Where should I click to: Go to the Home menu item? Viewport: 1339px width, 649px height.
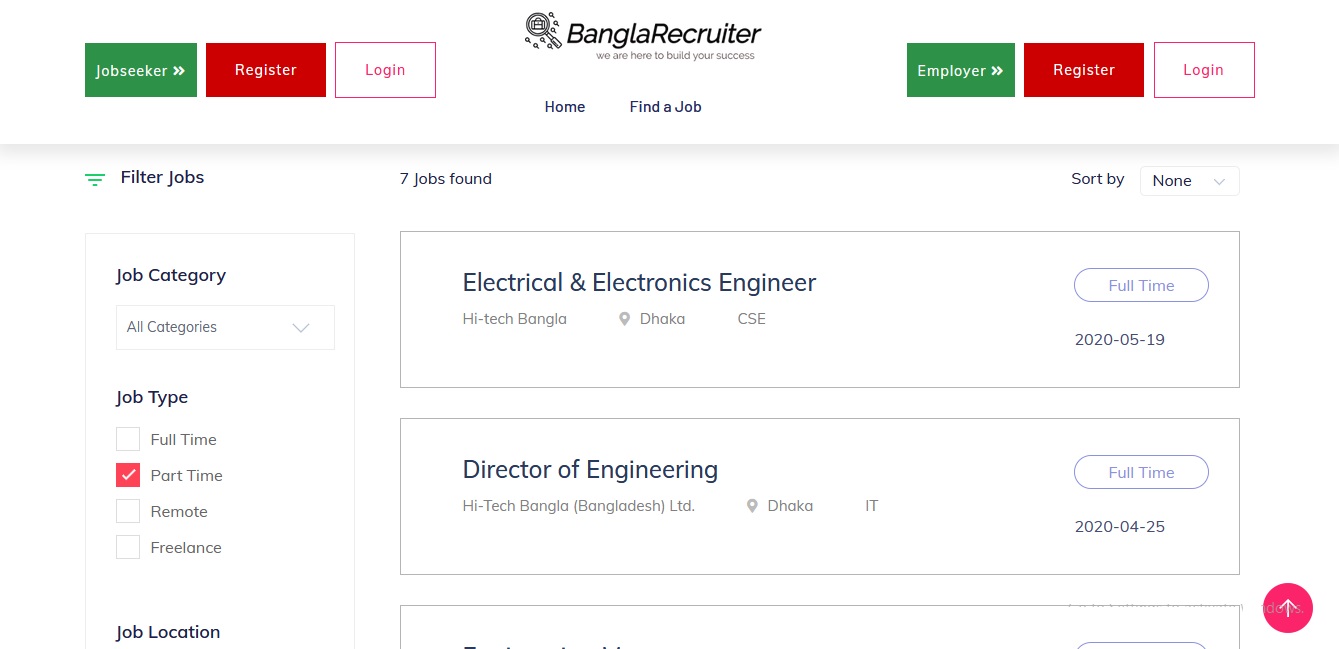point(565,107)
